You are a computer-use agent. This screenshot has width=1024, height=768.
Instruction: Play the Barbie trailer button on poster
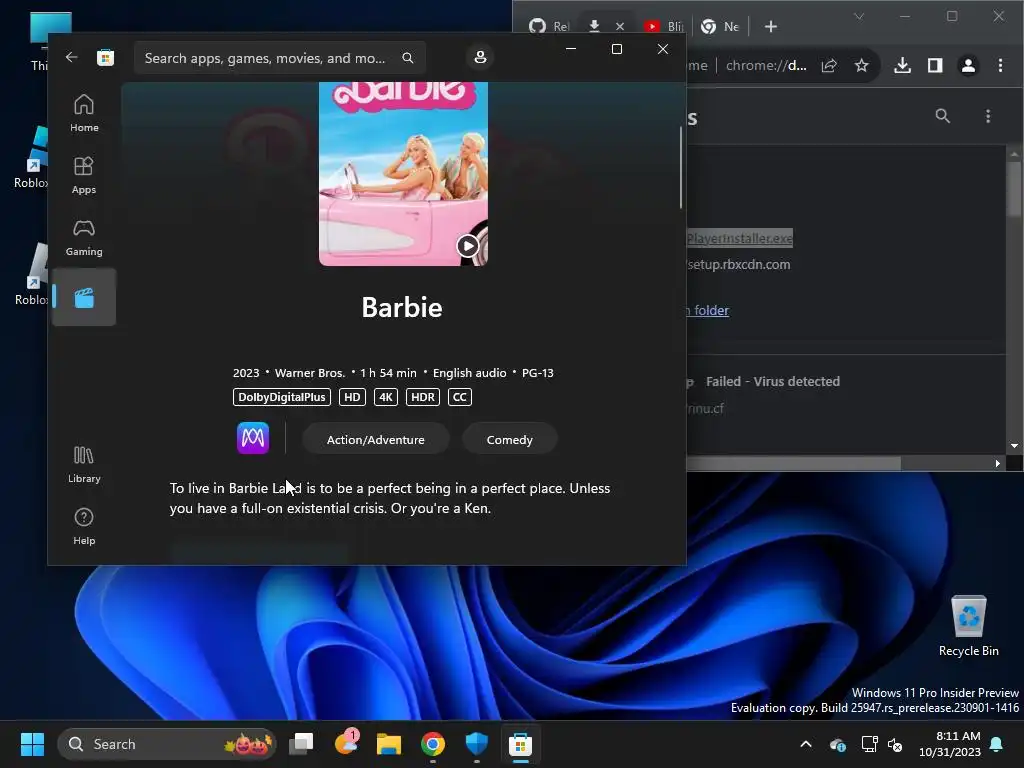point(467,246)
